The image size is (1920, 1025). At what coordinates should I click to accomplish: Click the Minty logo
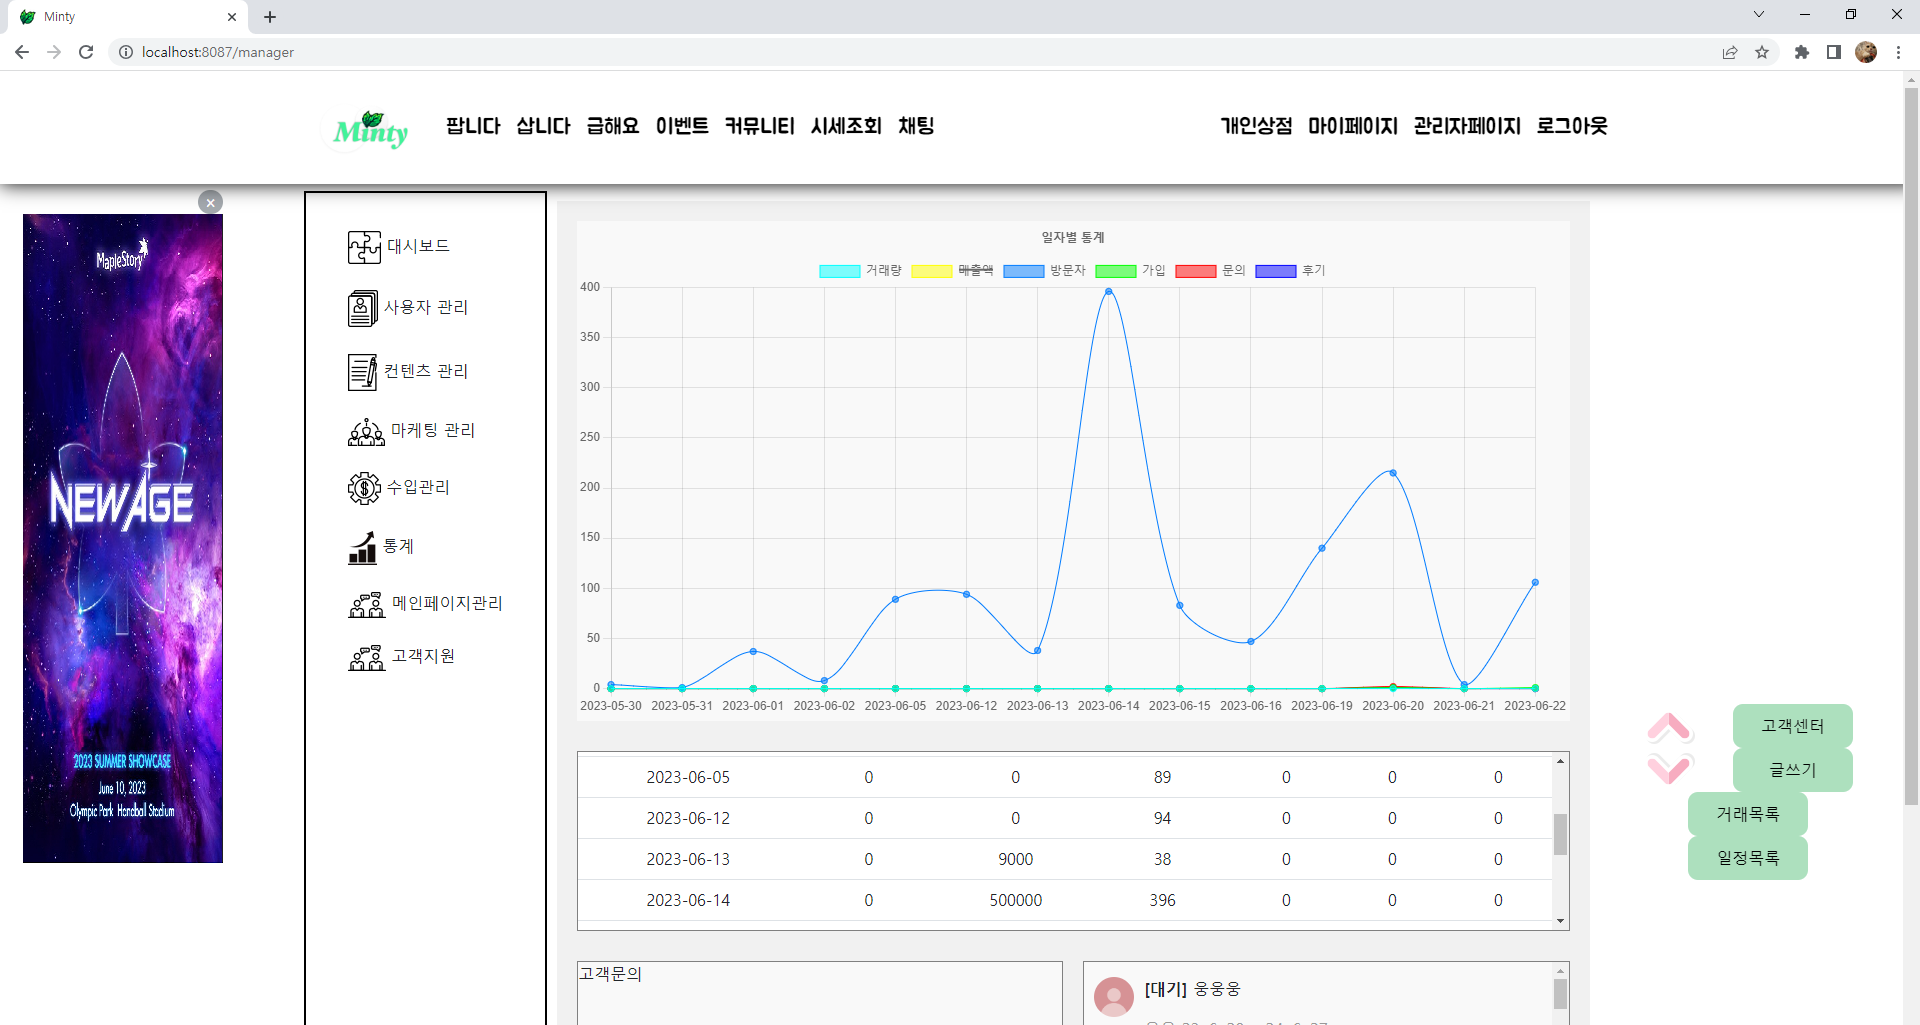click(371, 129)
